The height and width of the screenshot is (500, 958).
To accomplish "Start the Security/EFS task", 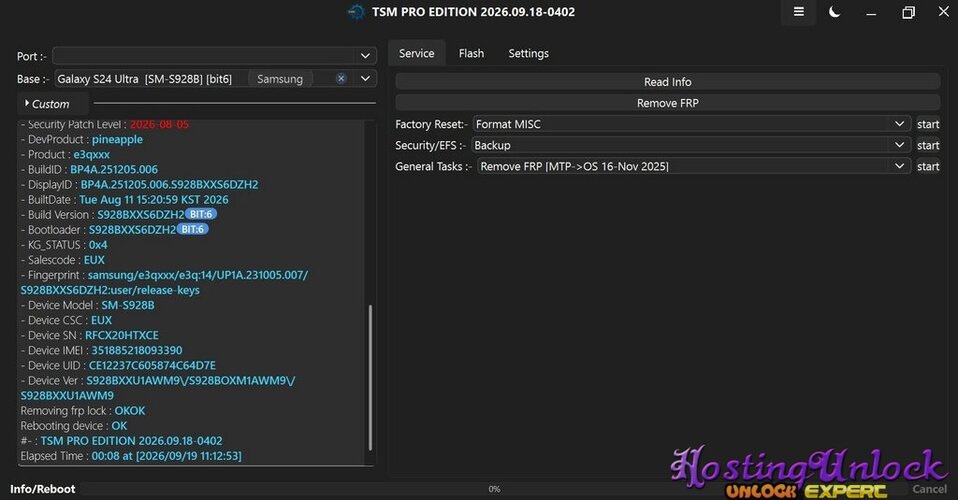I will coord(927,145).
